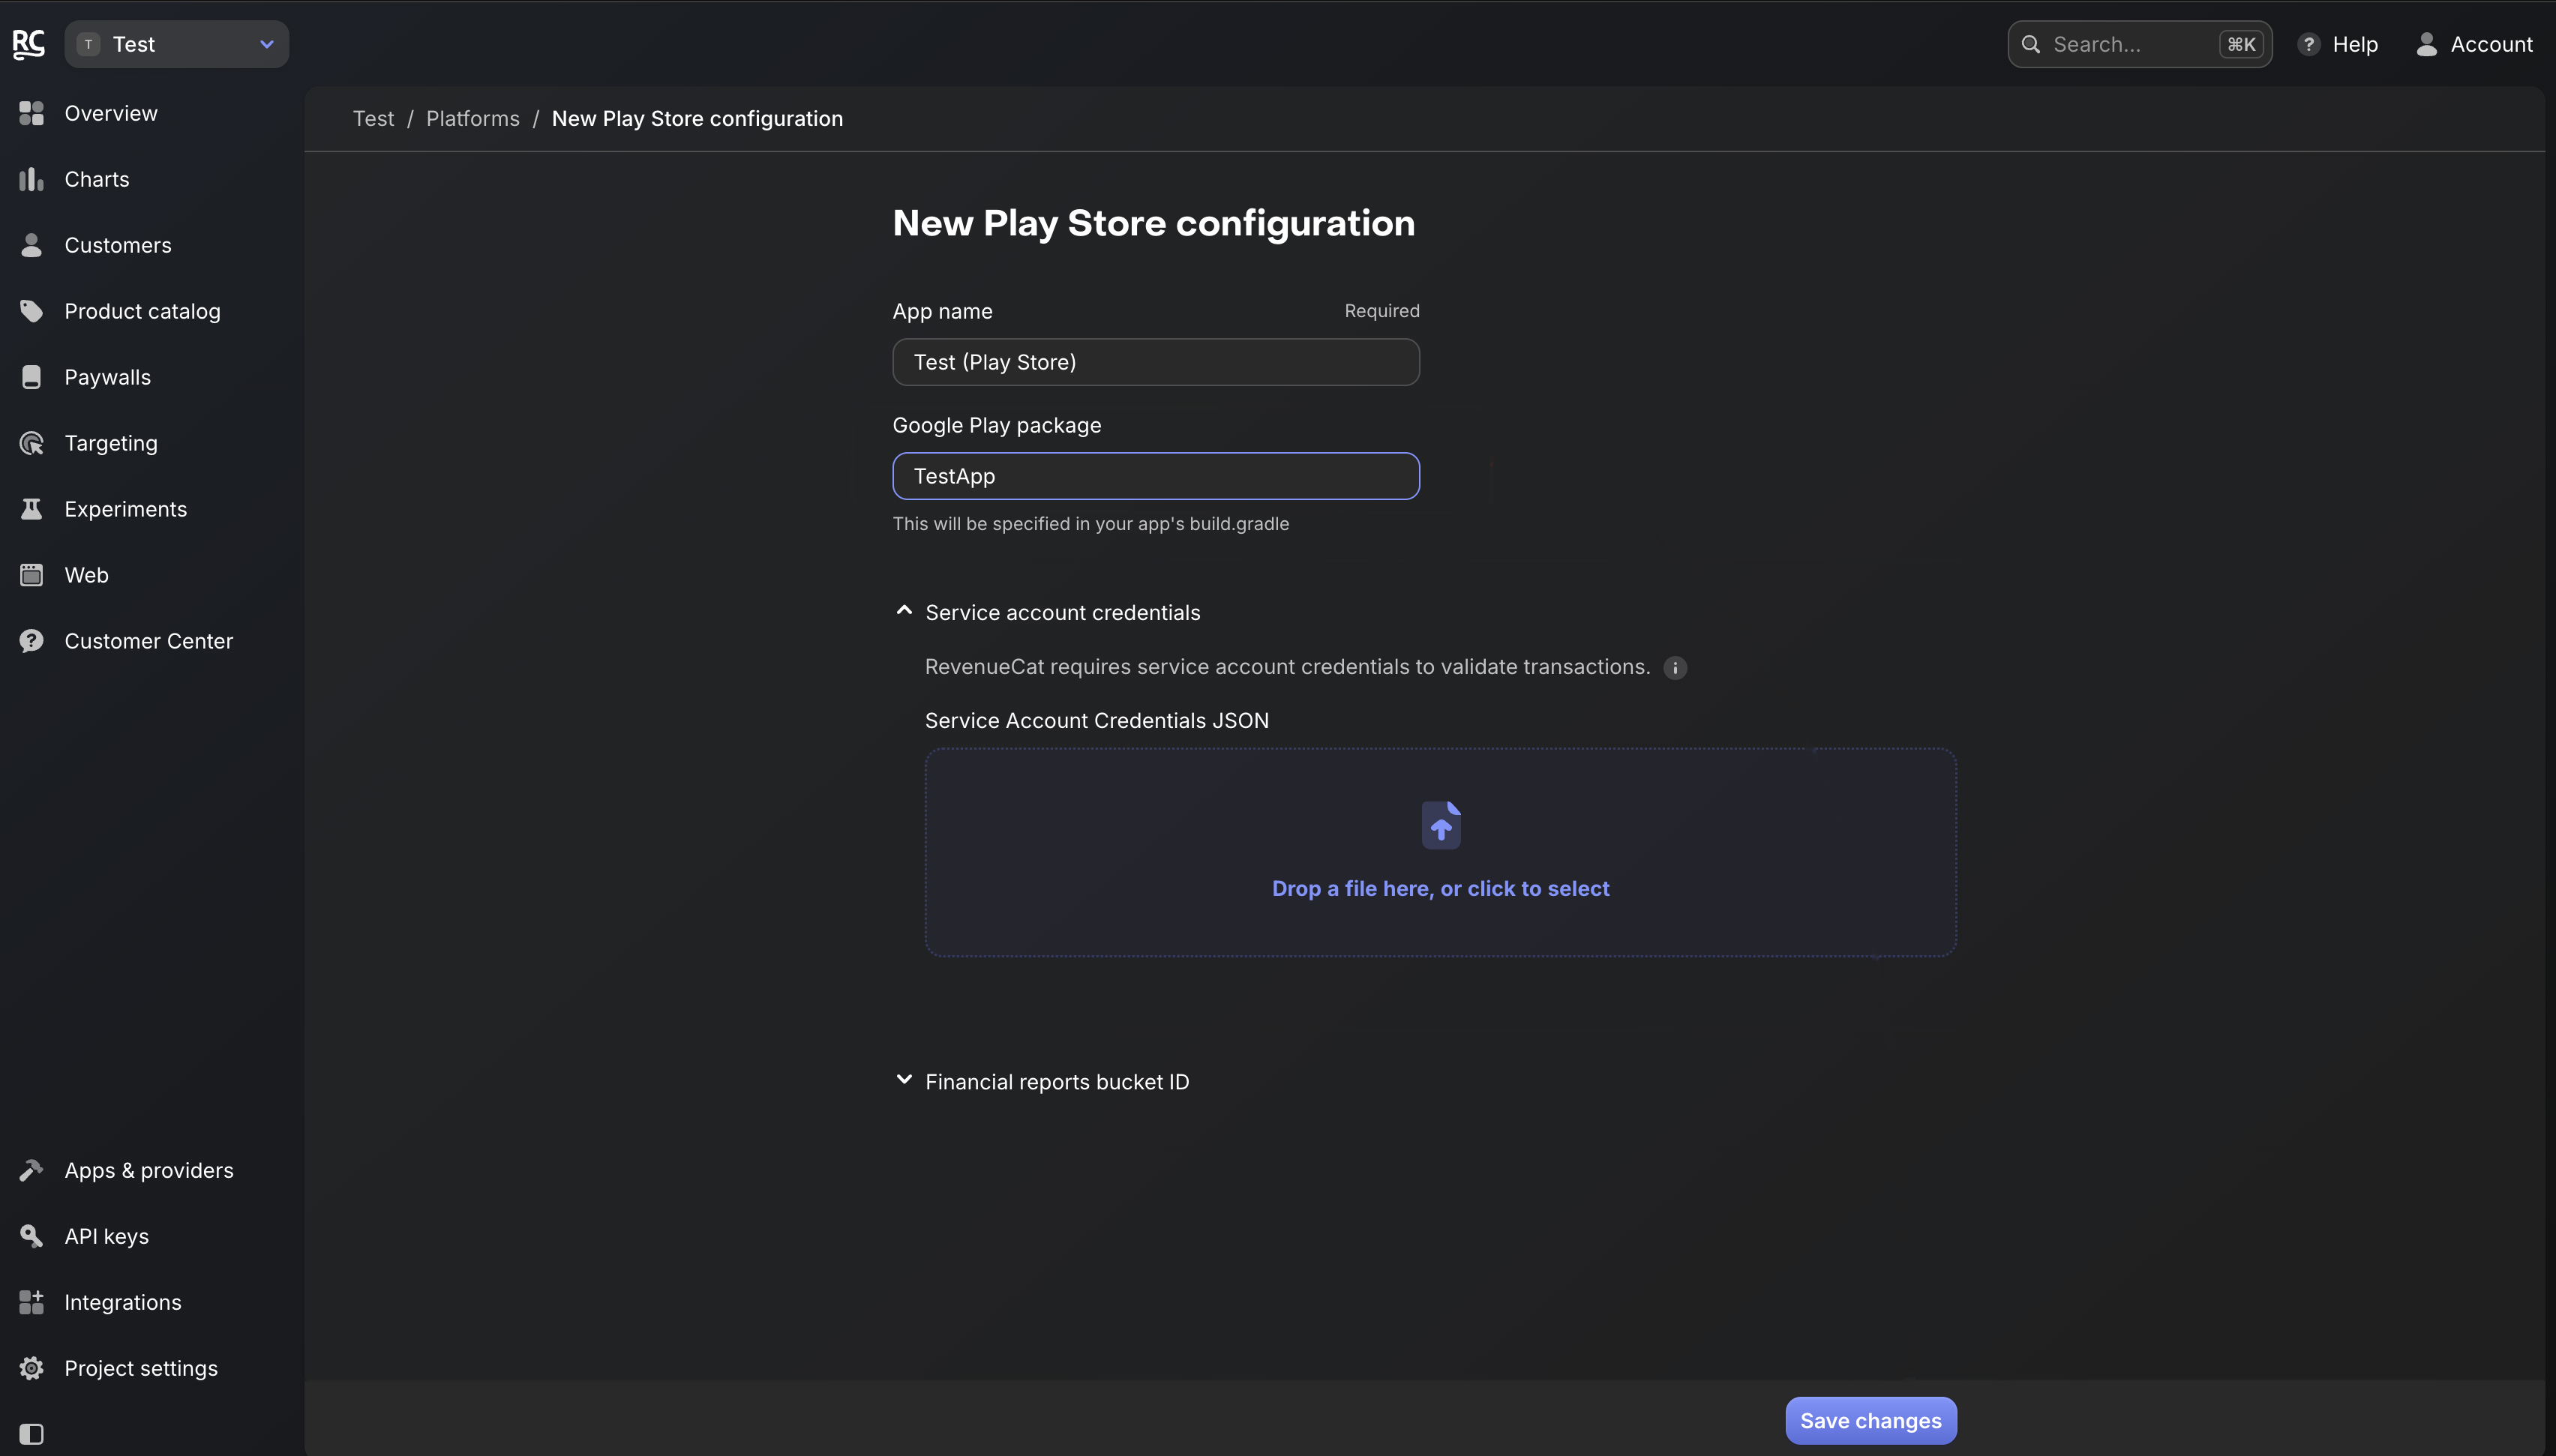The image size is (2556, 1456).
Task: Click the Experiments flask icon
Action: 31,509
